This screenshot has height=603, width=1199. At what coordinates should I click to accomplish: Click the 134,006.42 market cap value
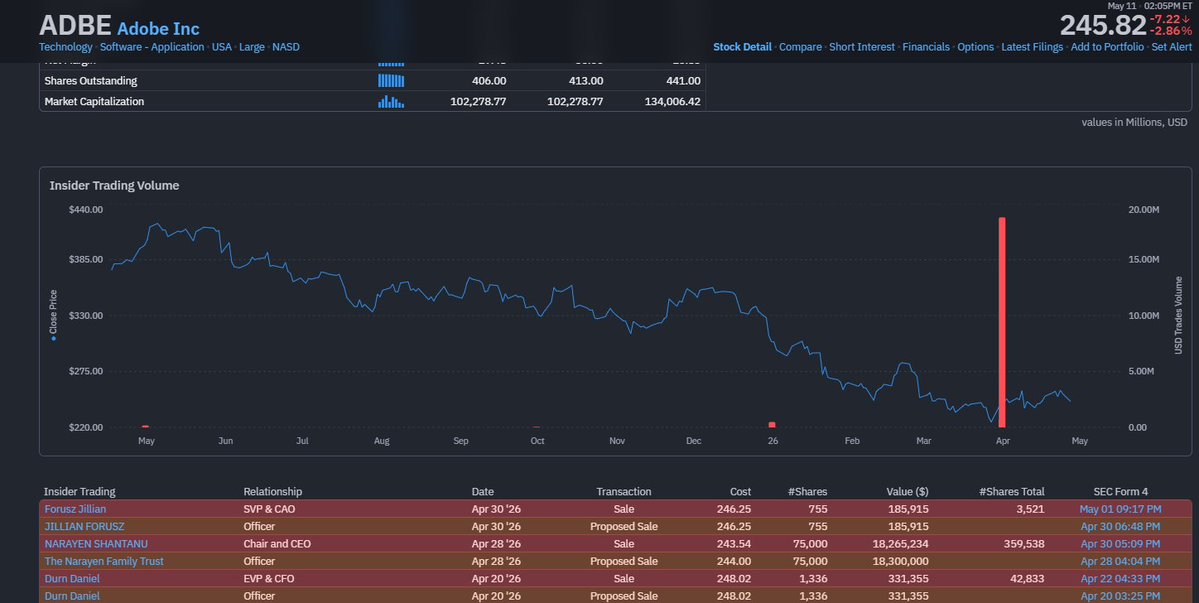click(672, 101)
